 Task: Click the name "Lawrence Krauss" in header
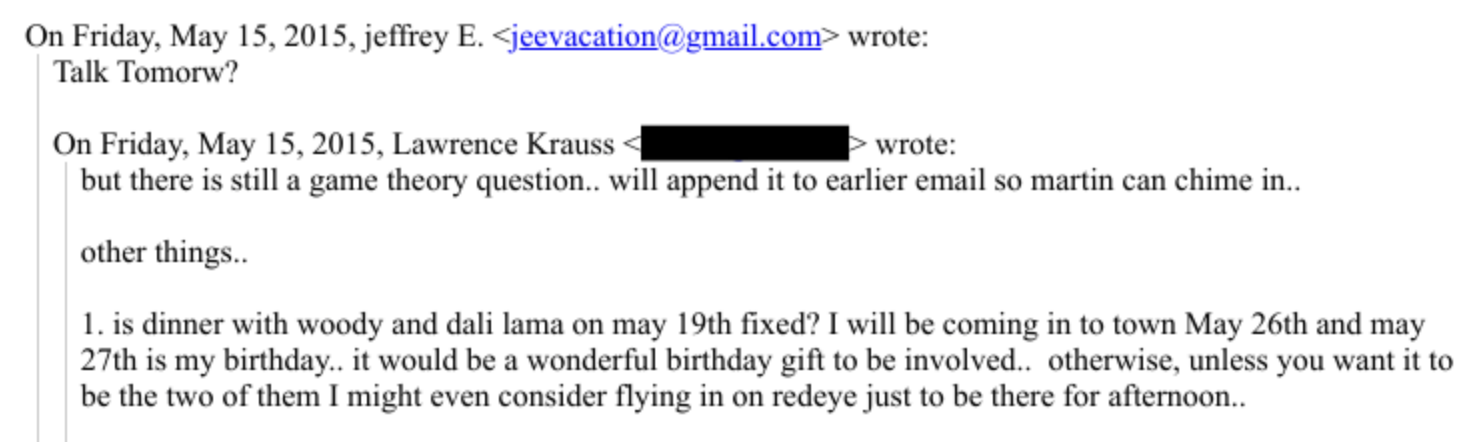[x=503, y=145]
